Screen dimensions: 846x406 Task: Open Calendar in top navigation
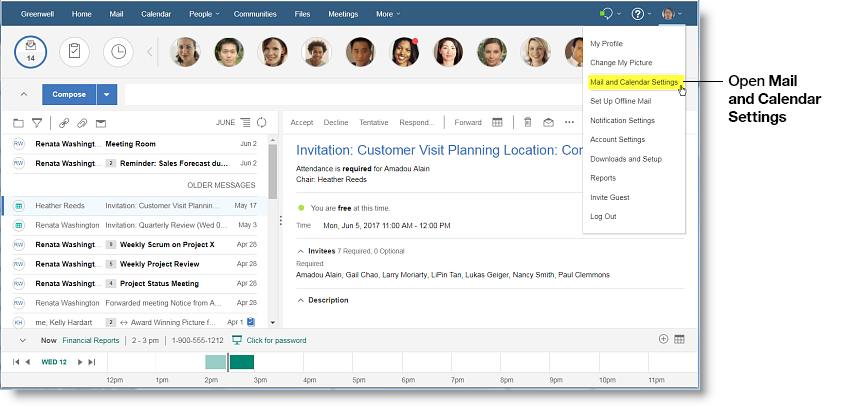(x=156, y=14)
